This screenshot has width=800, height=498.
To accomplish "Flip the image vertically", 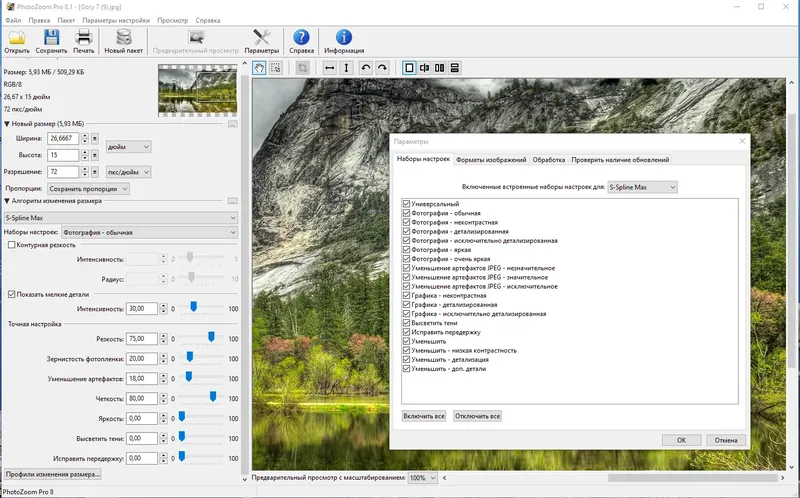I will (346, 68).
